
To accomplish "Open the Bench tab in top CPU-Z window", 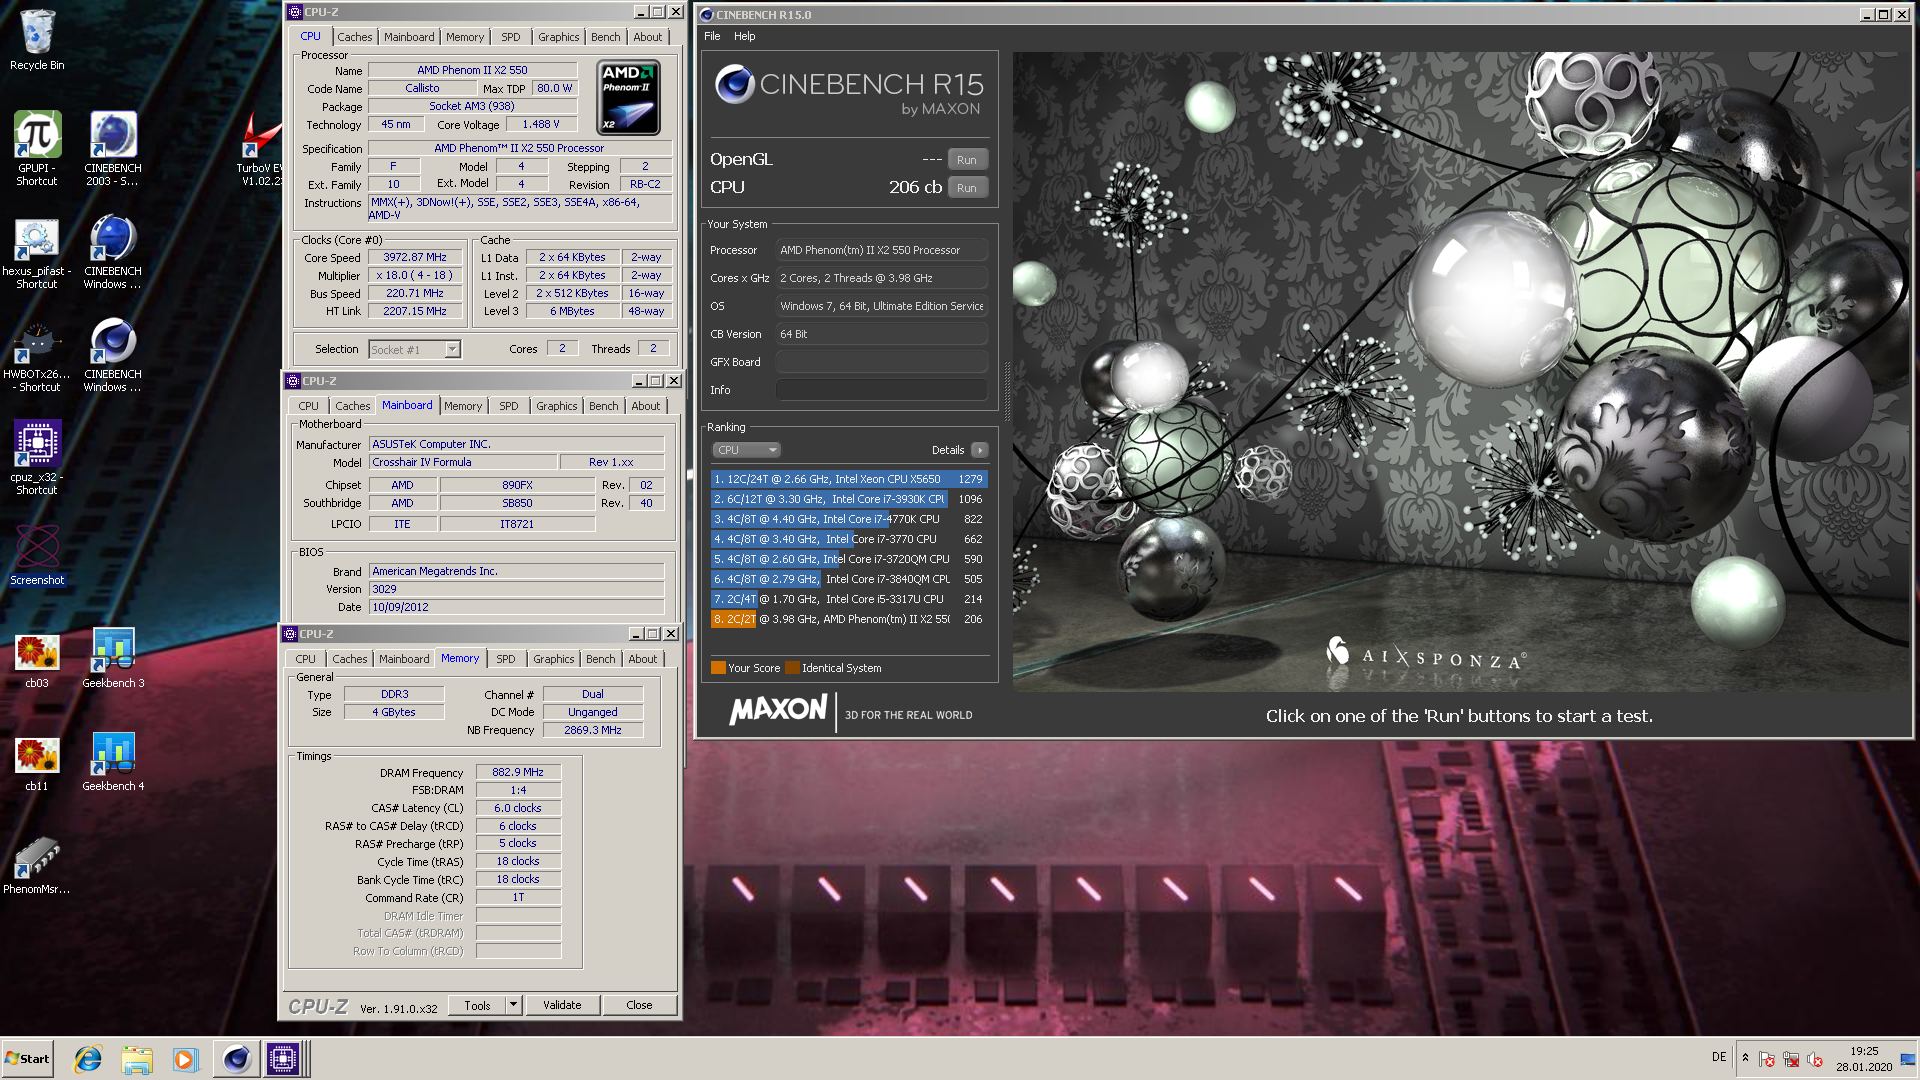I will click(x=605, y=37).
